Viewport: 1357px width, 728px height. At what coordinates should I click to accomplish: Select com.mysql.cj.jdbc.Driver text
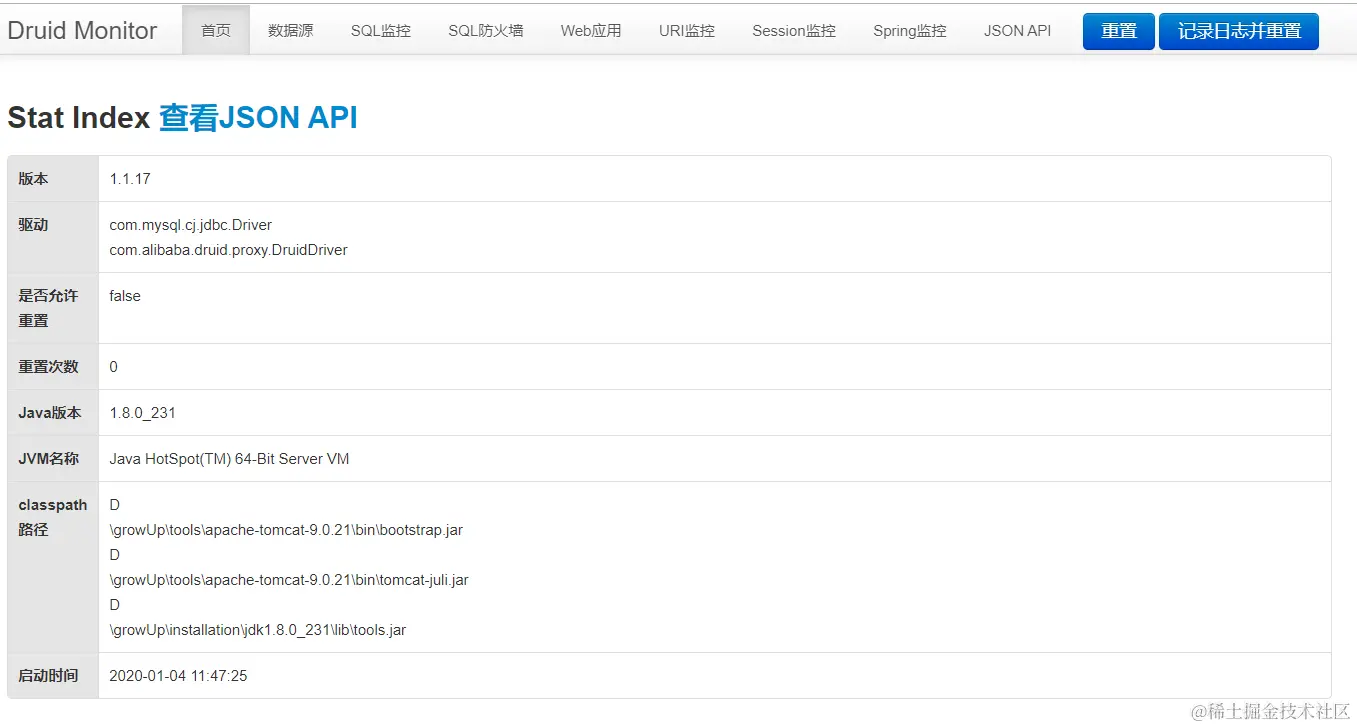pos(191,225)
